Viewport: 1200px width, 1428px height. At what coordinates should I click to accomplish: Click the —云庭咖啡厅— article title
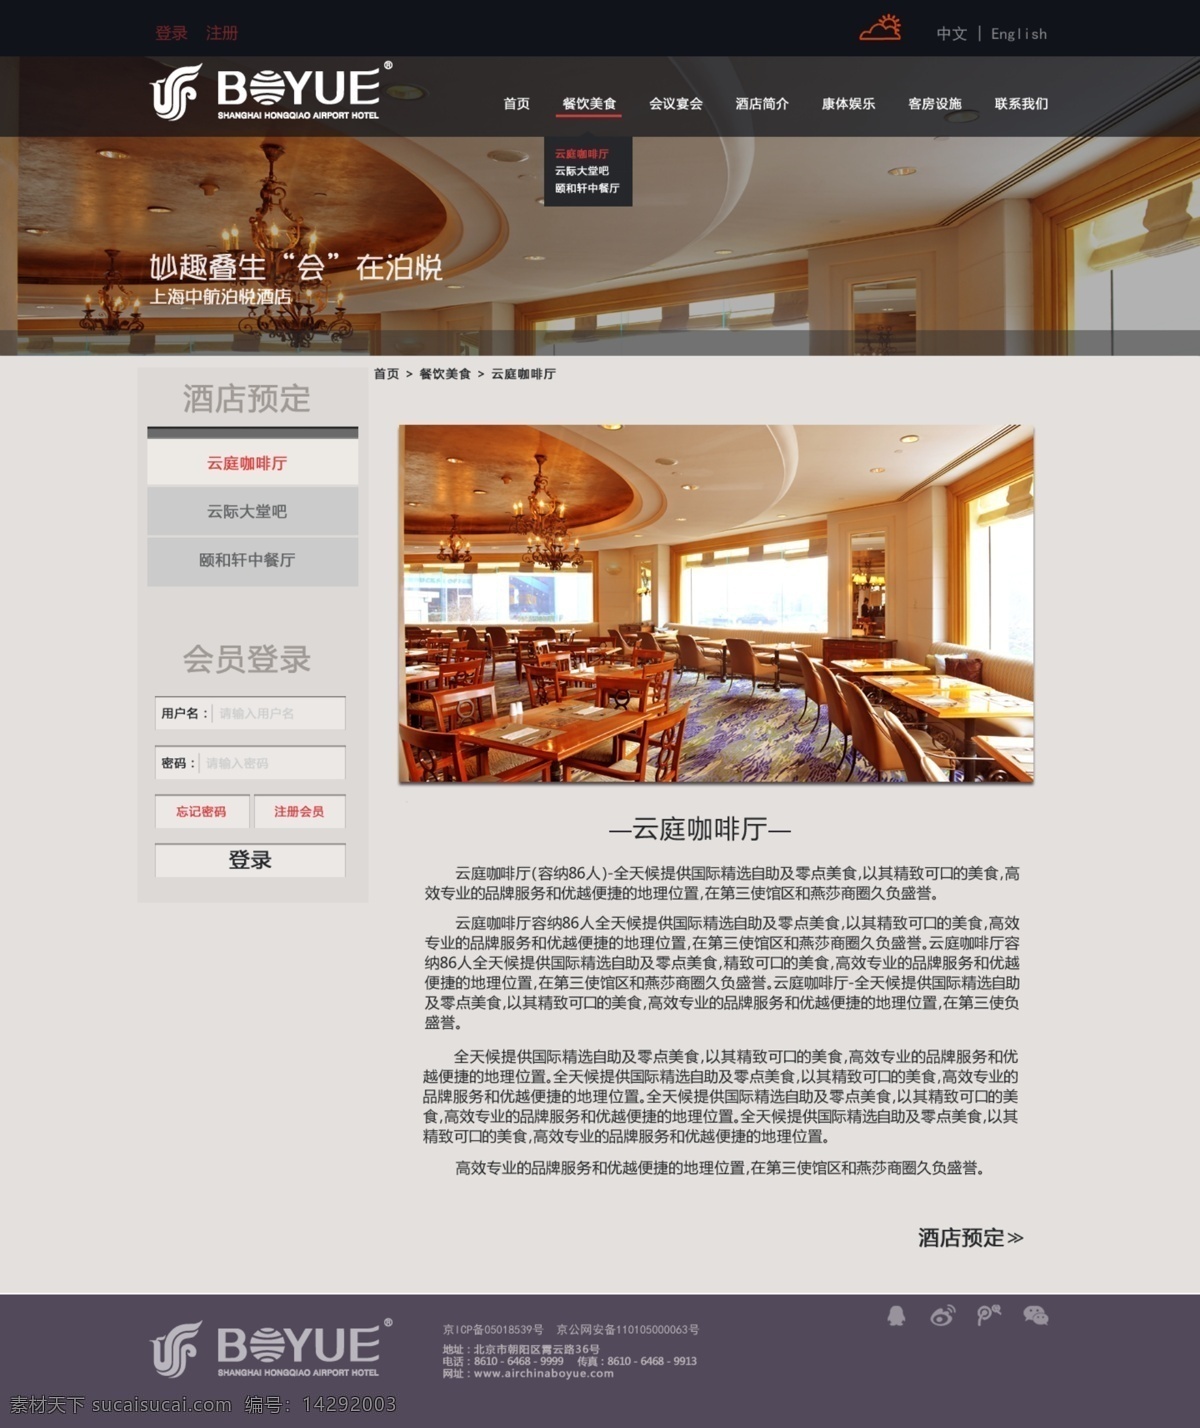tap(700, 829)
